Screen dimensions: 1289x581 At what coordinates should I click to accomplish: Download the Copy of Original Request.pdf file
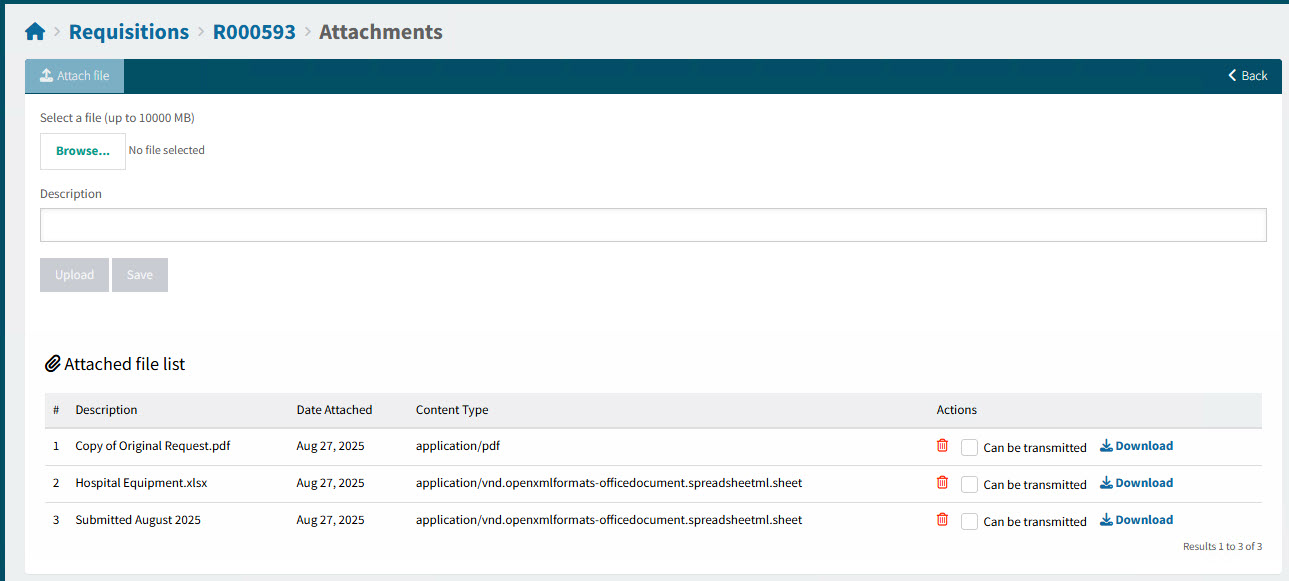1136,446
